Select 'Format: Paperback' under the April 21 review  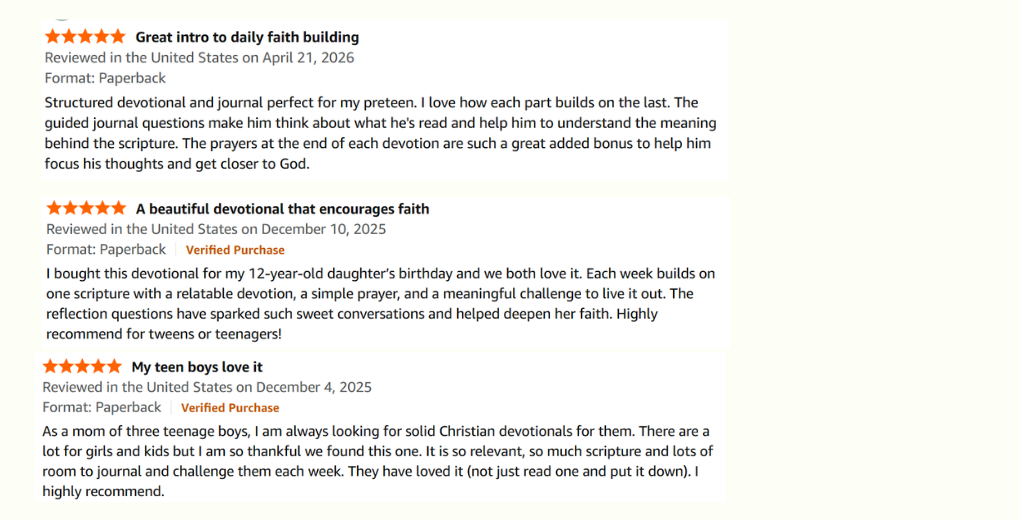point(106,78)
